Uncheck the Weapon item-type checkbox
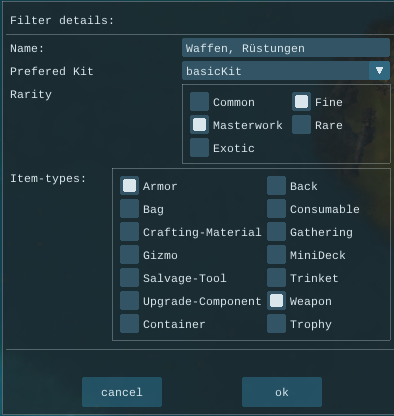 (276, 301)
